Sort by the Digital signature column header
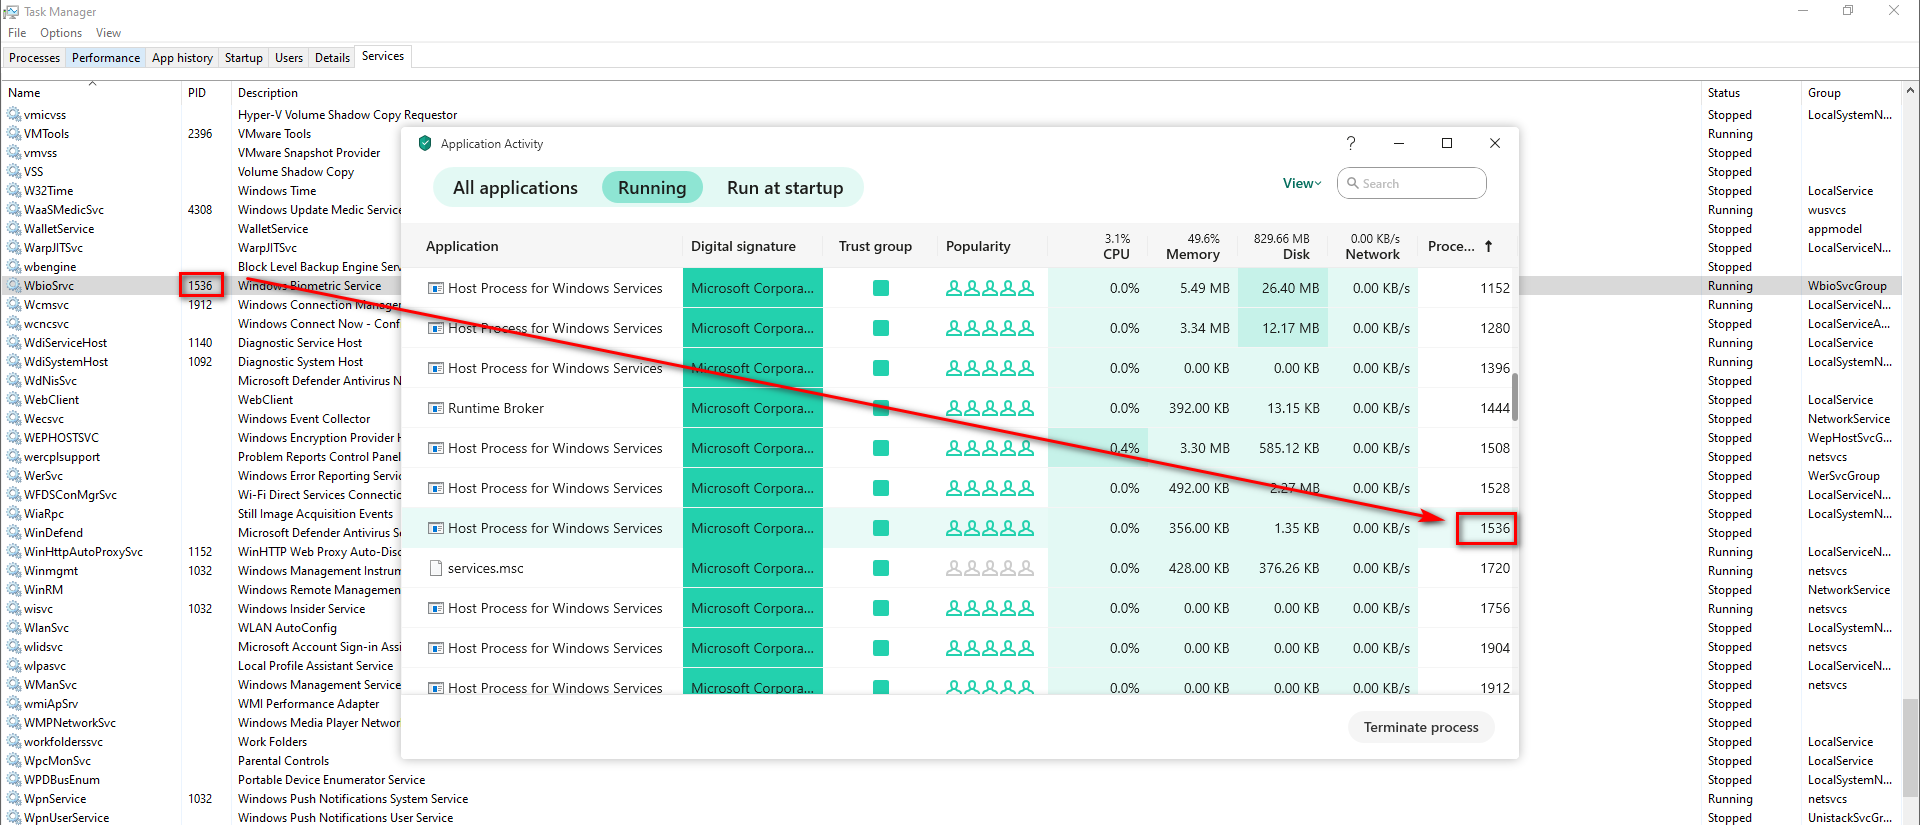This screenshot has width=1920, height=825. [743, 246]
